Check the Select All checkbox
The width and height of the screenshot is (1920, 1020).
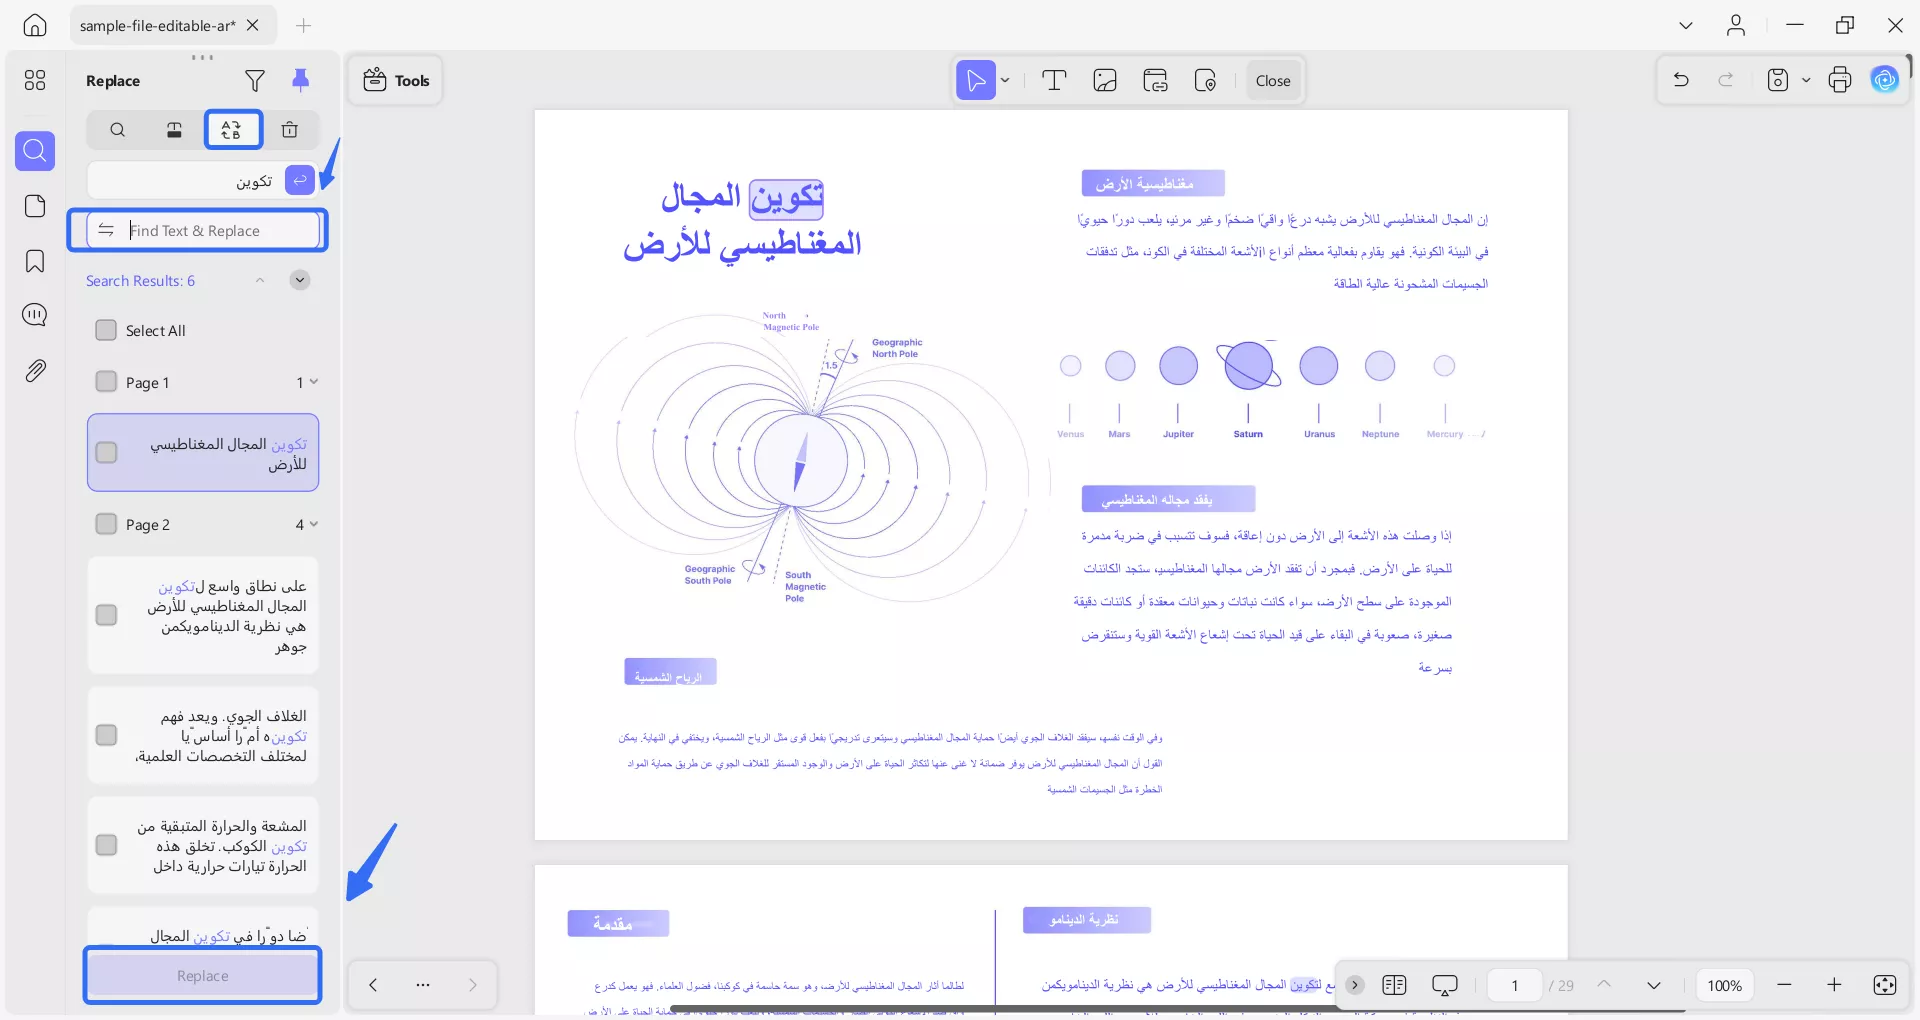click(106, 330)
